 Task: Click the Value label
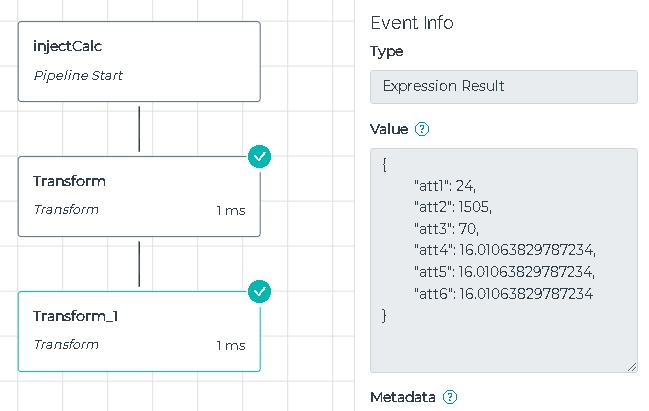[389, 129]
